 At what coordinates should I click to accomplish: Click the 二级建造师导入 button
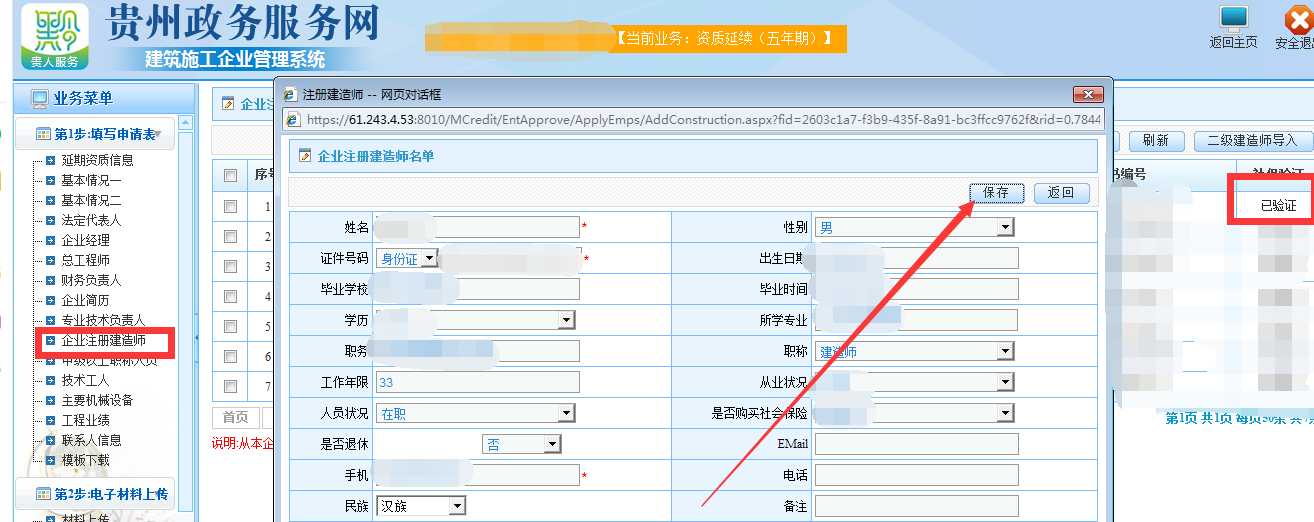coord(1251,141)
